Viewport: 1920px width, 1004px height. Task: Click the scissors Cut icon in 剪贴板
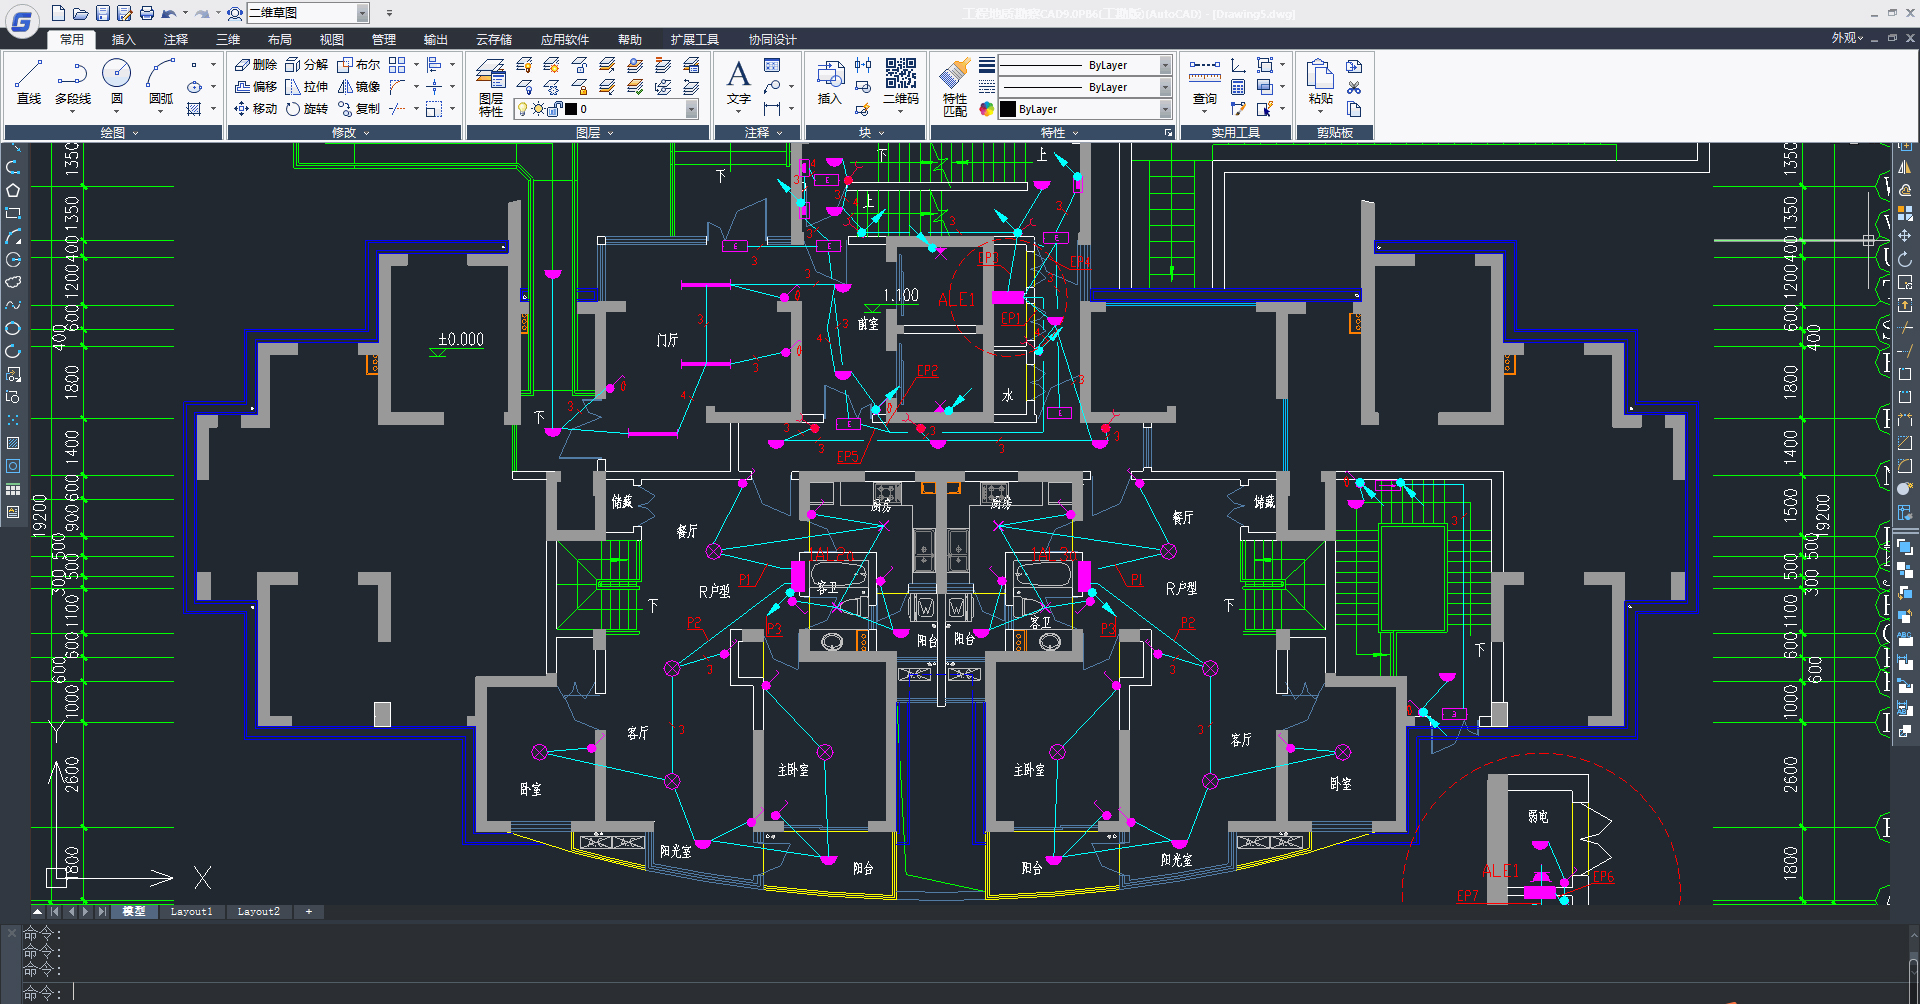pyautogui.click(x=1354, y=88)
